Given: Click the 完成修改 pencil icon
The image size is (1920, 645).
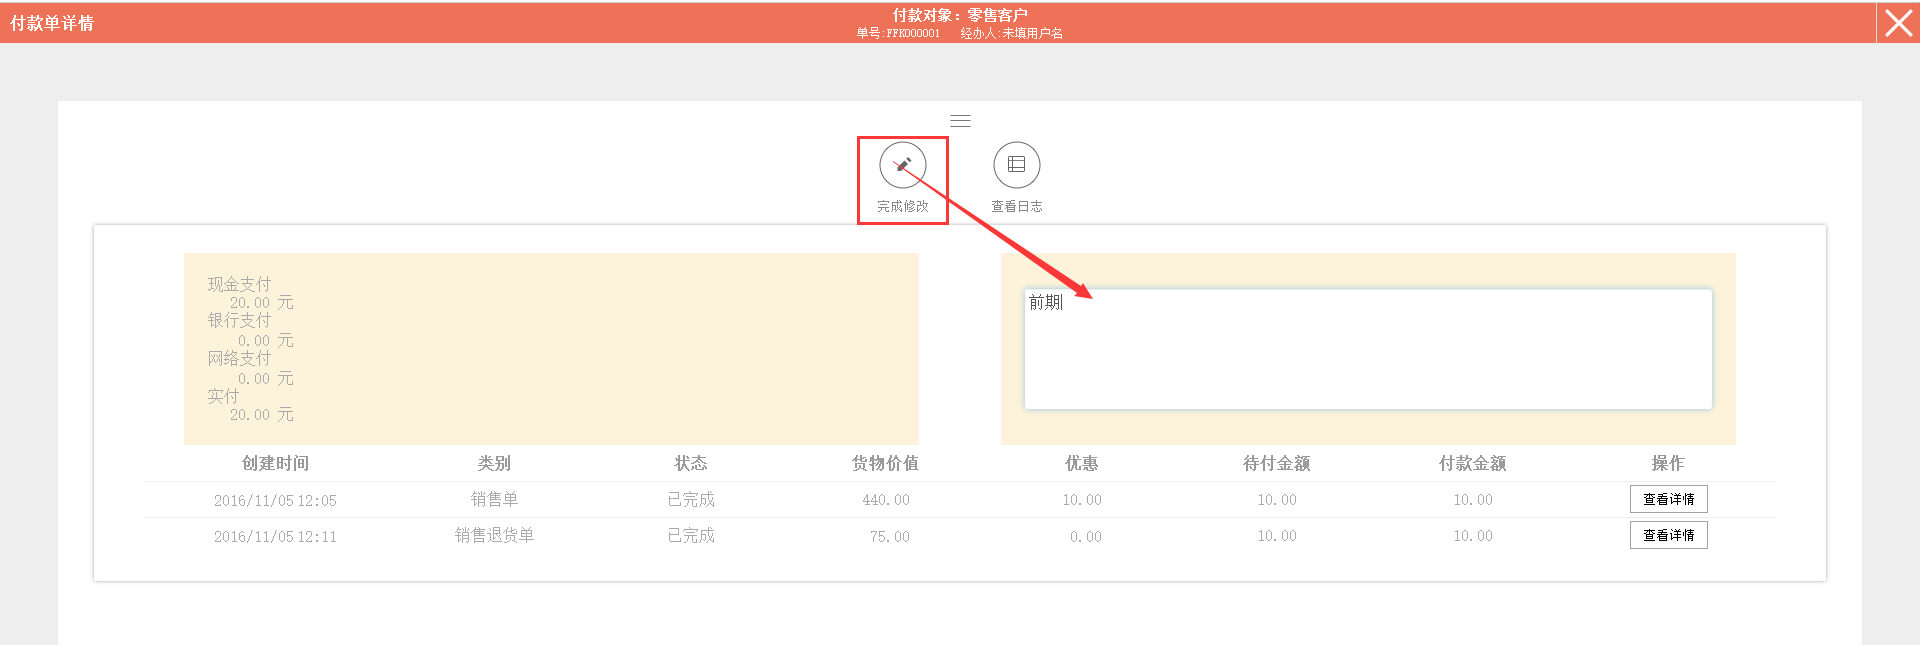Looking at the screenshot, I should pyautogui.click(x=902, y=165).
